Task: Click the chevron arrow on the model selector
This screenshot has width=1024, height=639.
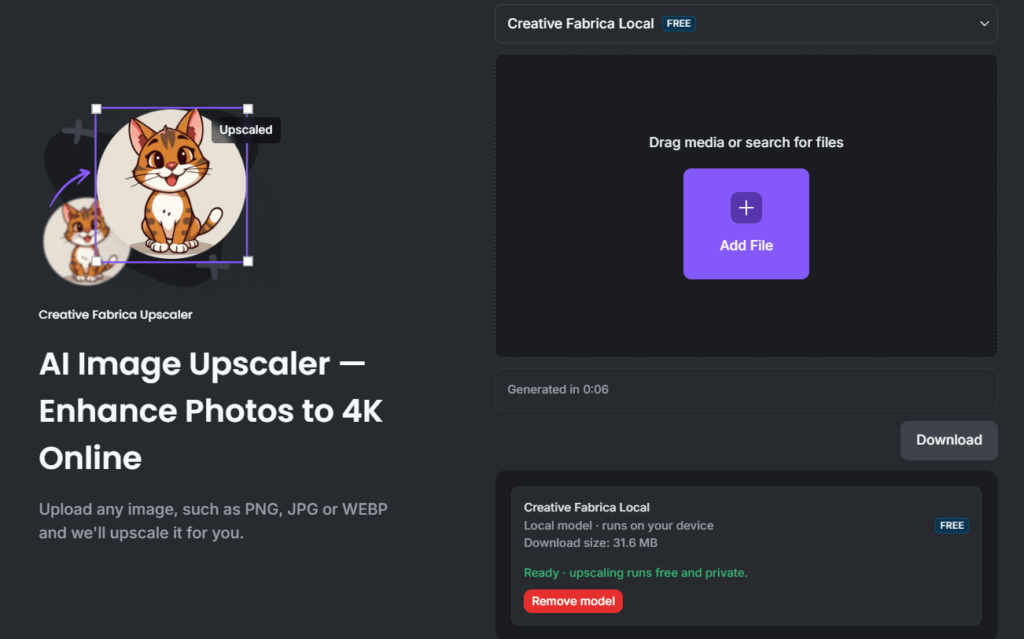Action: [984, 24]
